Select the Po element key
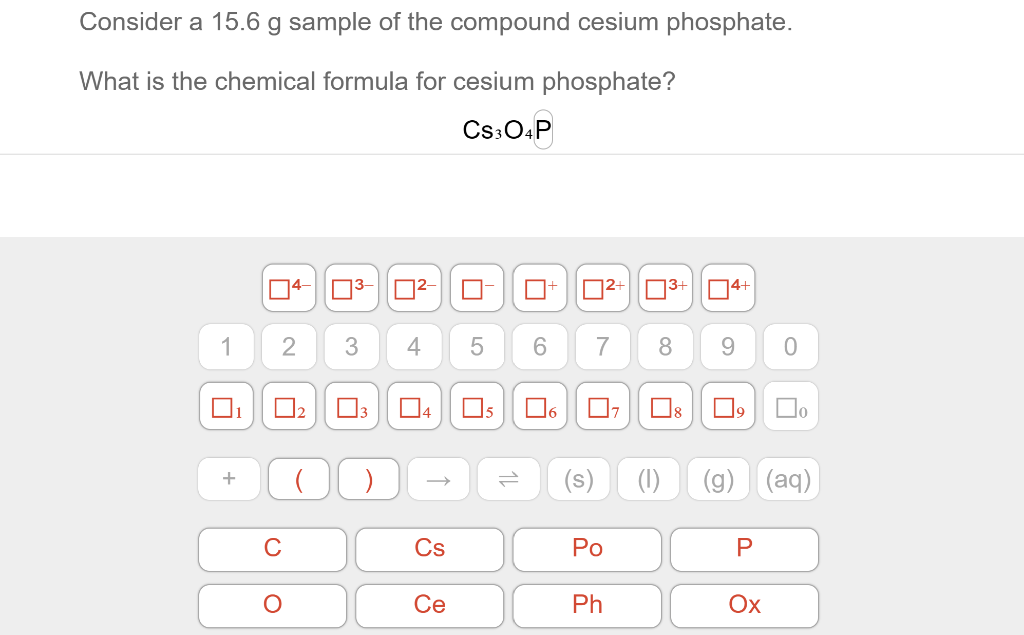 tap(587, 548)
